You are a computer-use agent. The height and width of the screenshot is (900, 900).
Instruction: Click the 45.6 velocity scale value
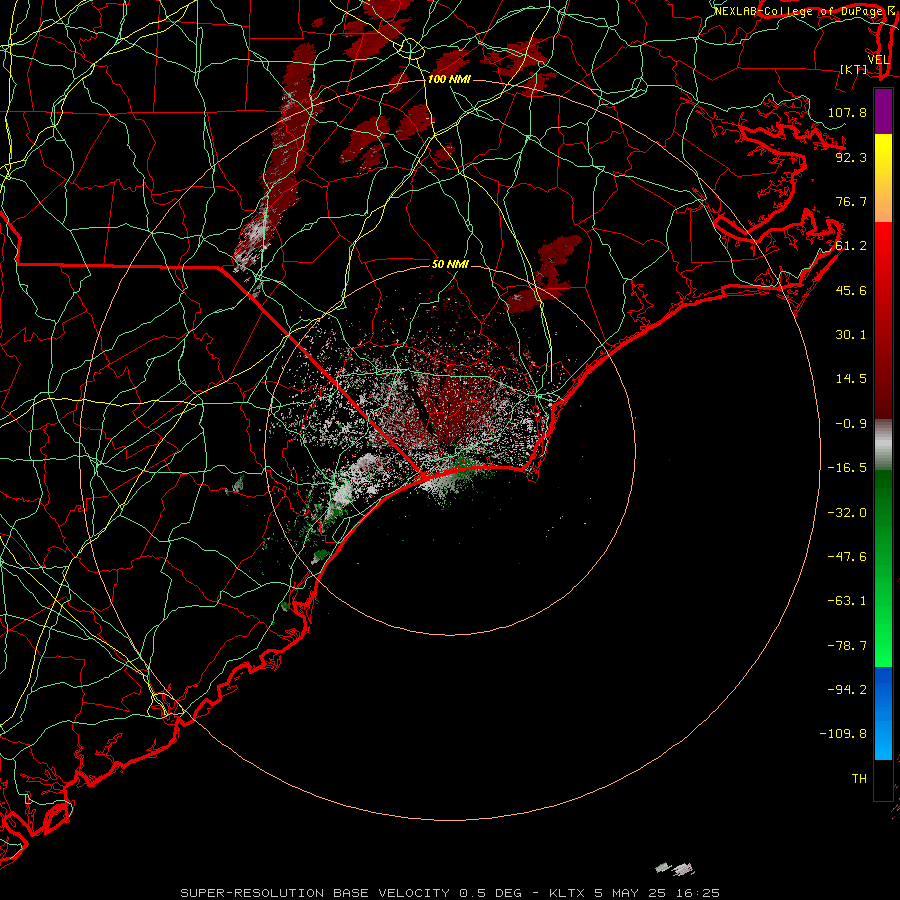tap(851, 290)
